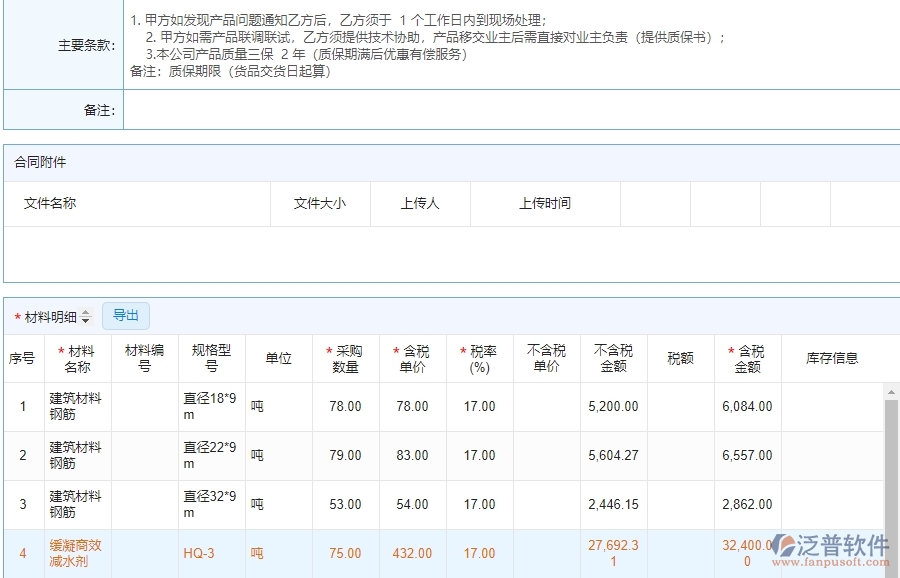Viewport: 900px width, 578px height.
Task: Click the 文件名称 attachment column header
Action: (x=49, y=203)
